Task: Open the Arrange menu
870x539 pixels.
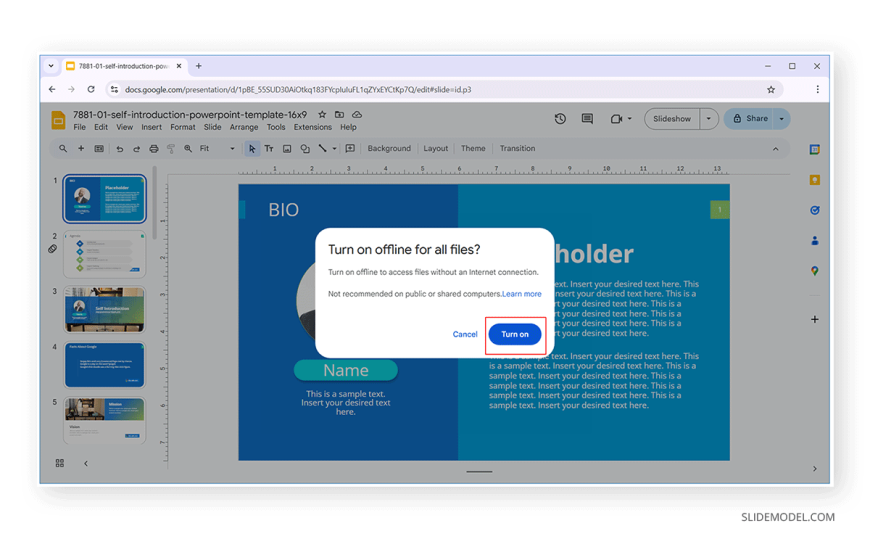Action: point(244,127)
